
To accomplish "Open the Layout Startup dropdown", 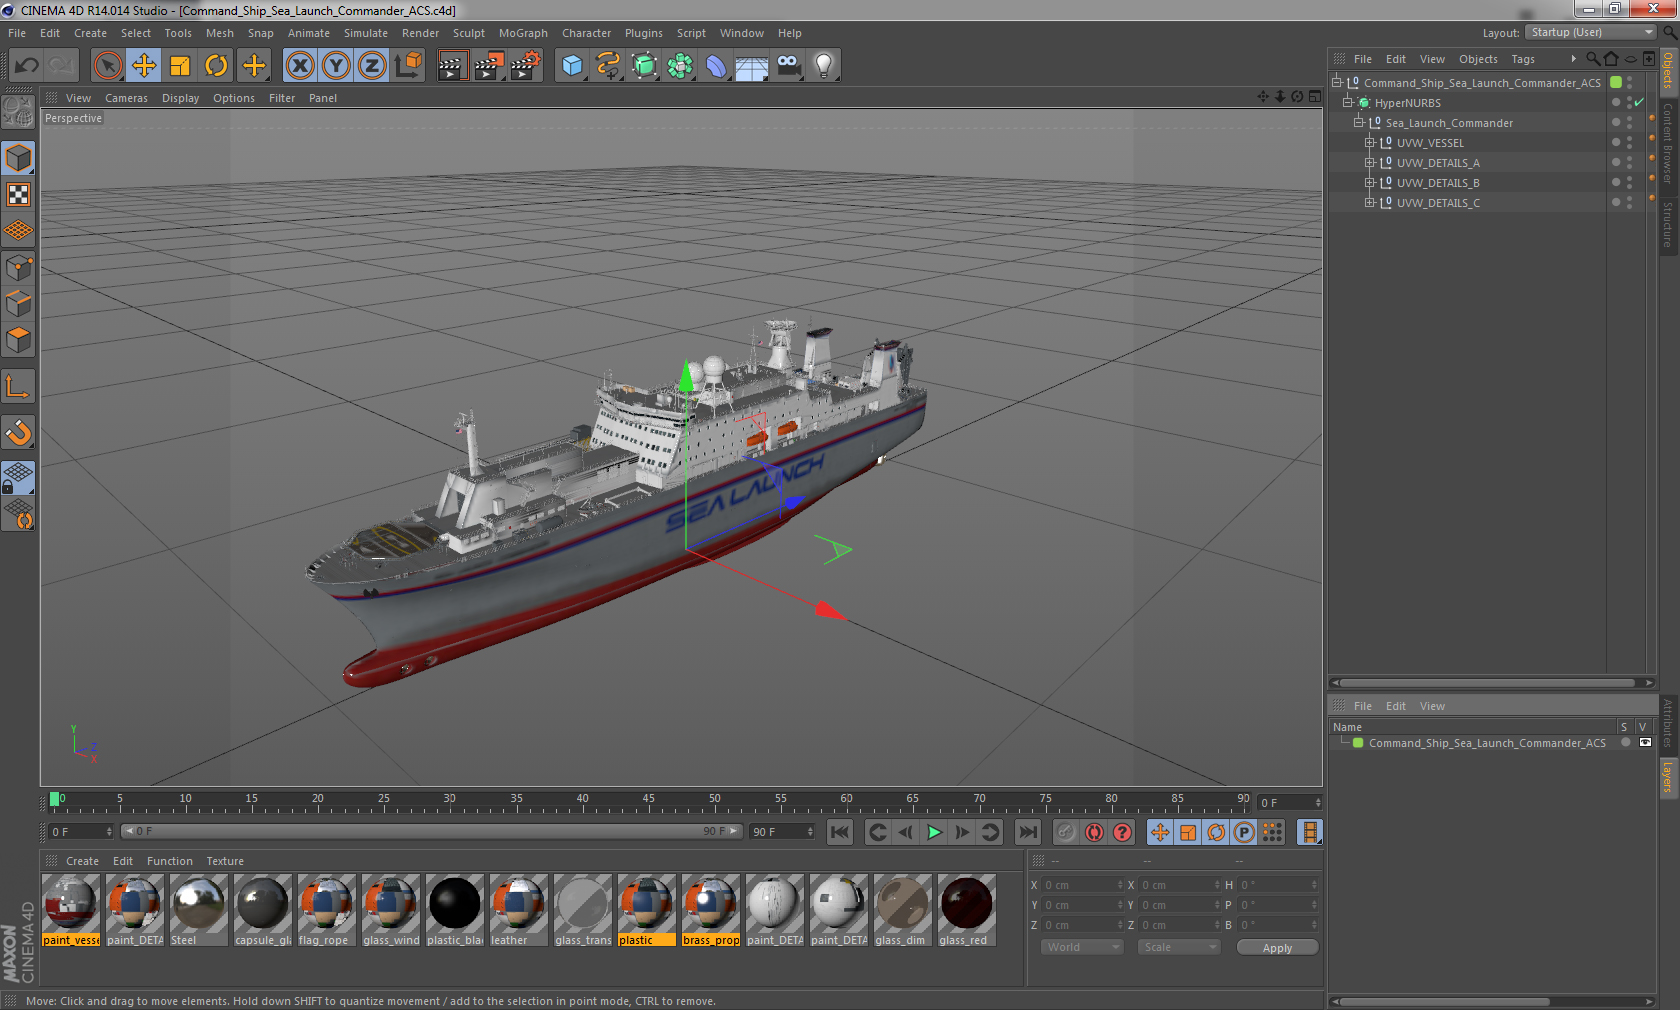I will tap(1592, 32).
